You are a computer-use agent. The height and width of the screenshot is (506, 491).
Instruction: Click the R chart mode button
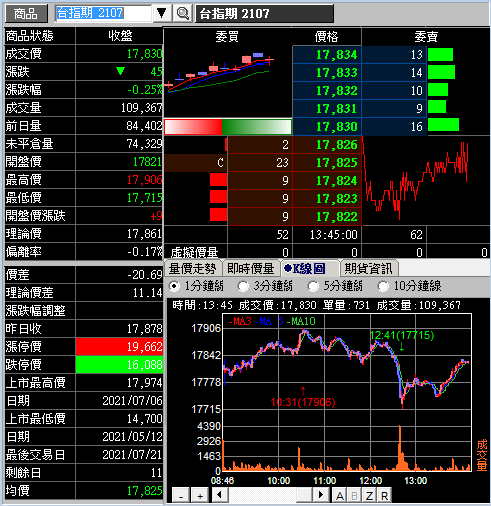pyautogui.click(x=384, y=496)
